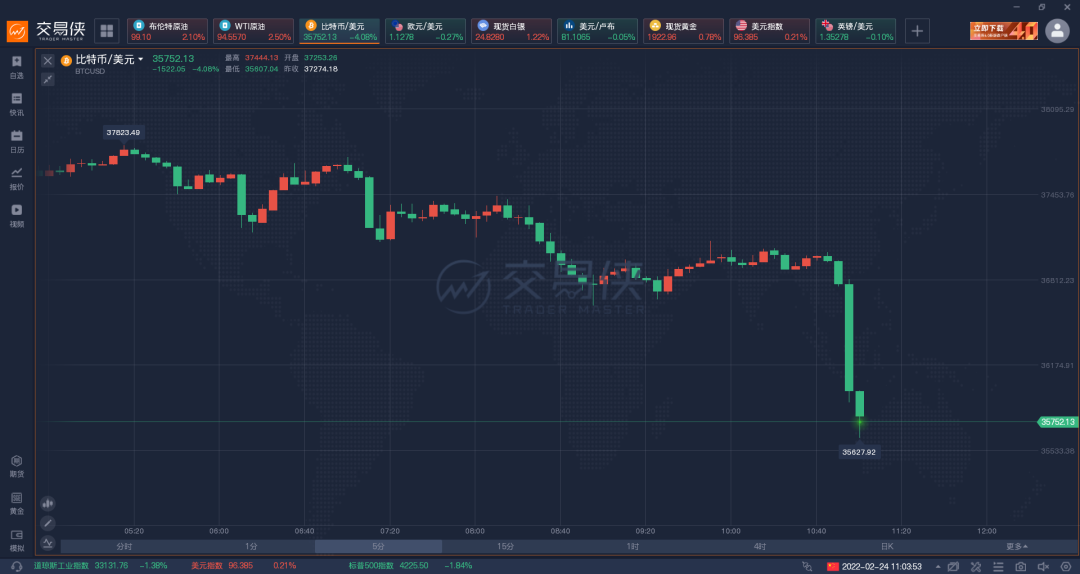
Task: Take a screenshot with camera icon
Action: [x=1021, y=566]
